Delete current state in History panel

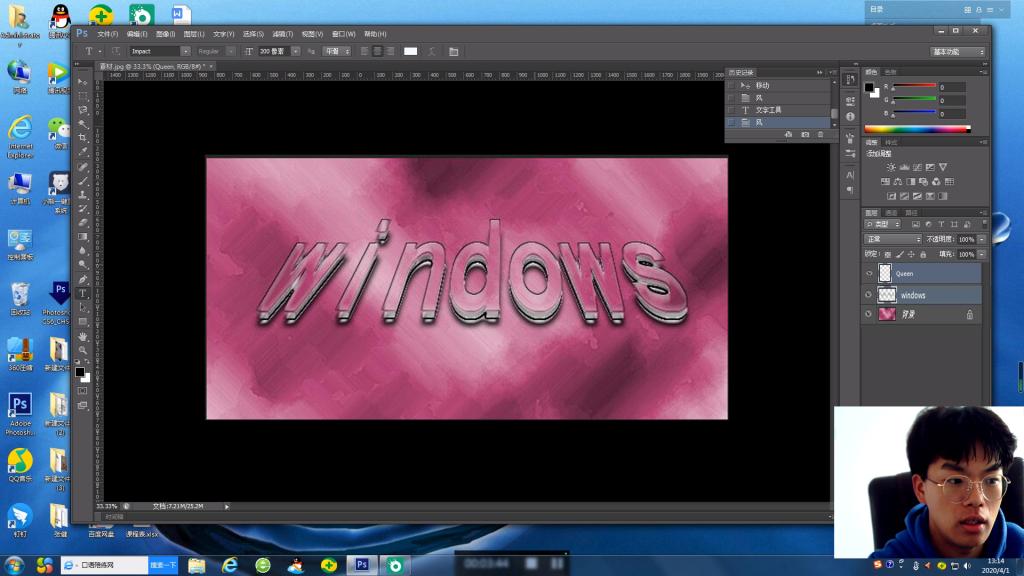coord(821,134)
